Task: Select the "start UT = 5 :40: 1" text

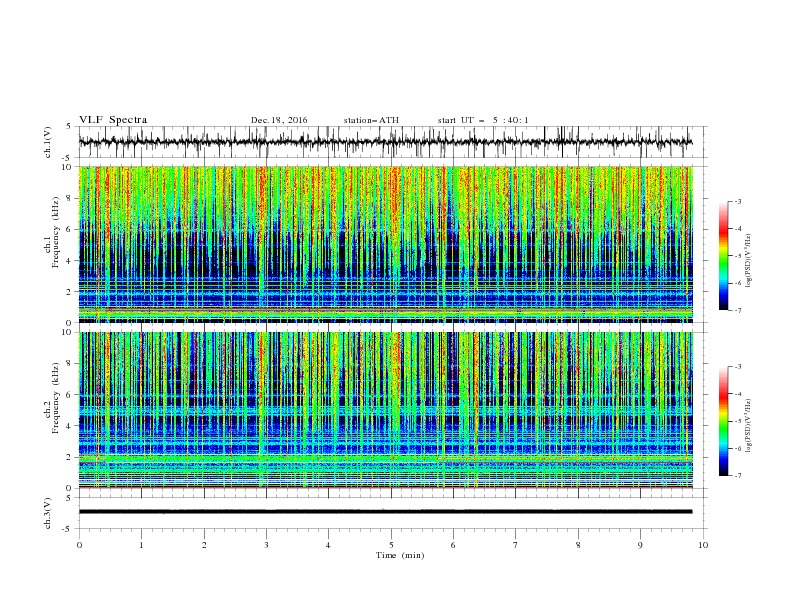Action: point(483,120)
